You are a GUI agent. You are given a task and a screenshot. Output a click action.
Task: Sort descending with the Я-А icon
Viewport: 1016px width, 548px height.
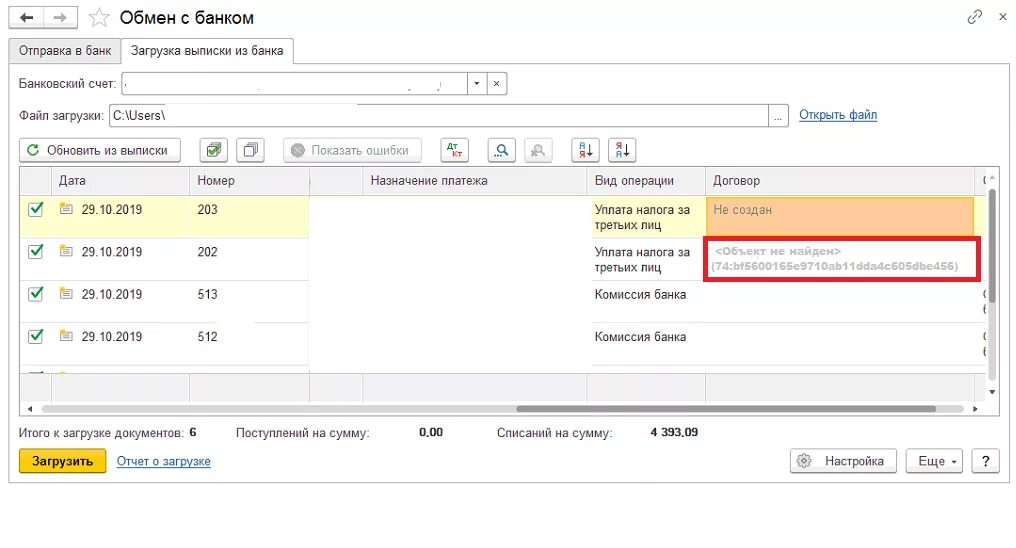click(x=622, y=150)
